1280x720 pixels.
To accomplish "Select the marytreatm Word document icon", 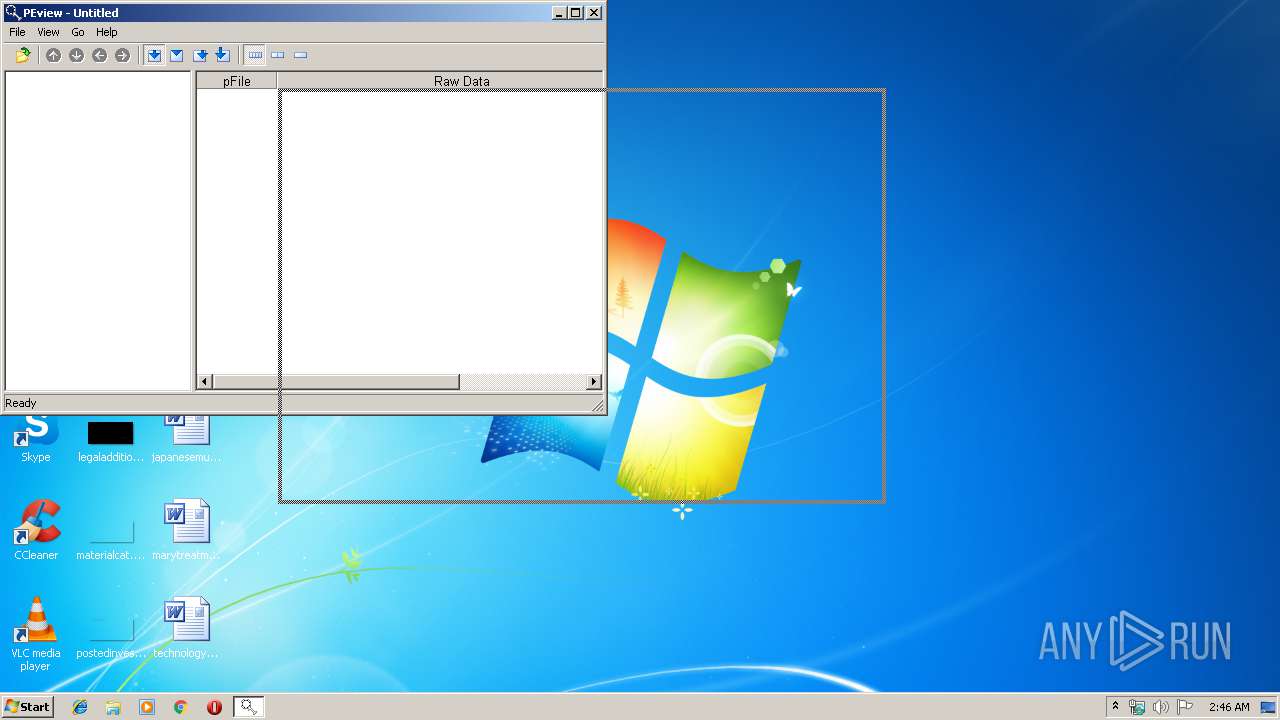I will [x=186, y=530].
